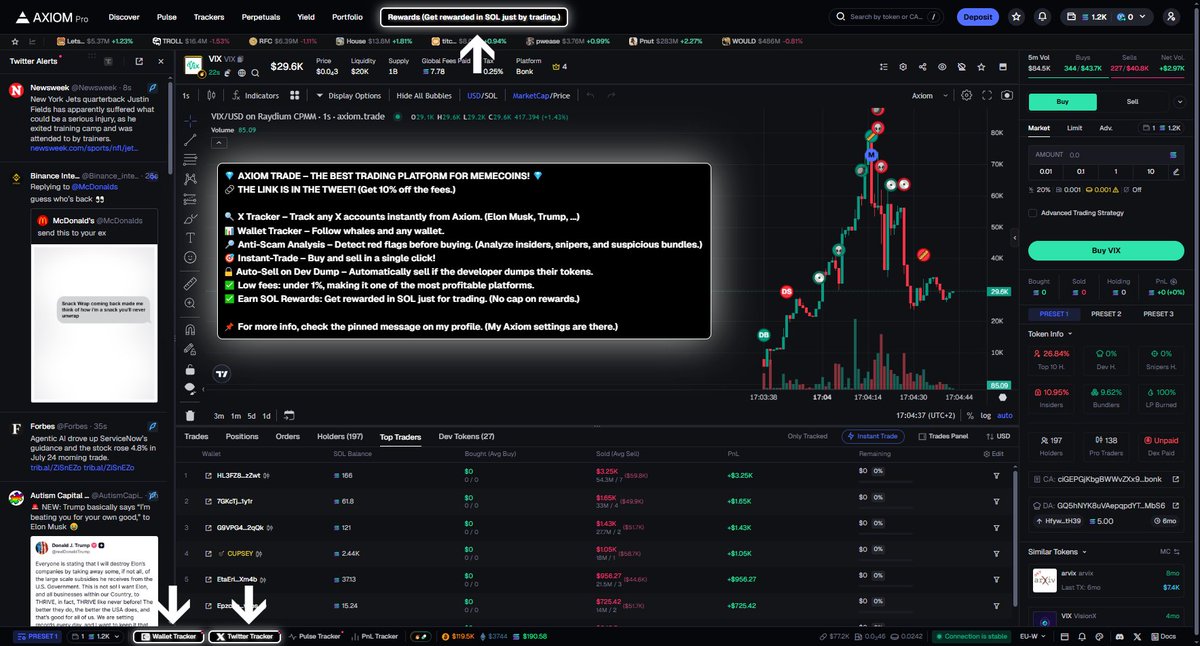The image size is (1200, 646).
Task: Toggle auto scale on chart
Action: (x=1005, y=415)
